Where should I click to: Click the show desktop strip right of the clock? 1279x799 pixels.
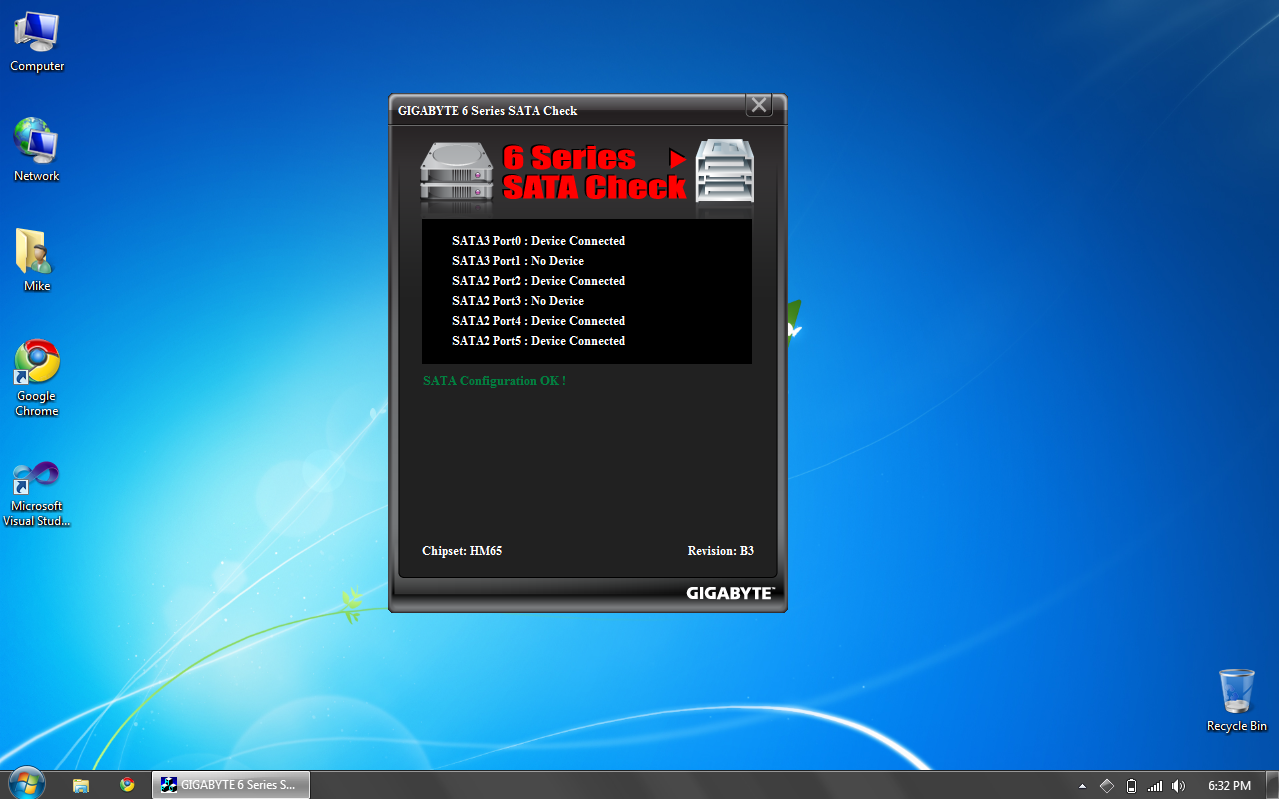1272,785
